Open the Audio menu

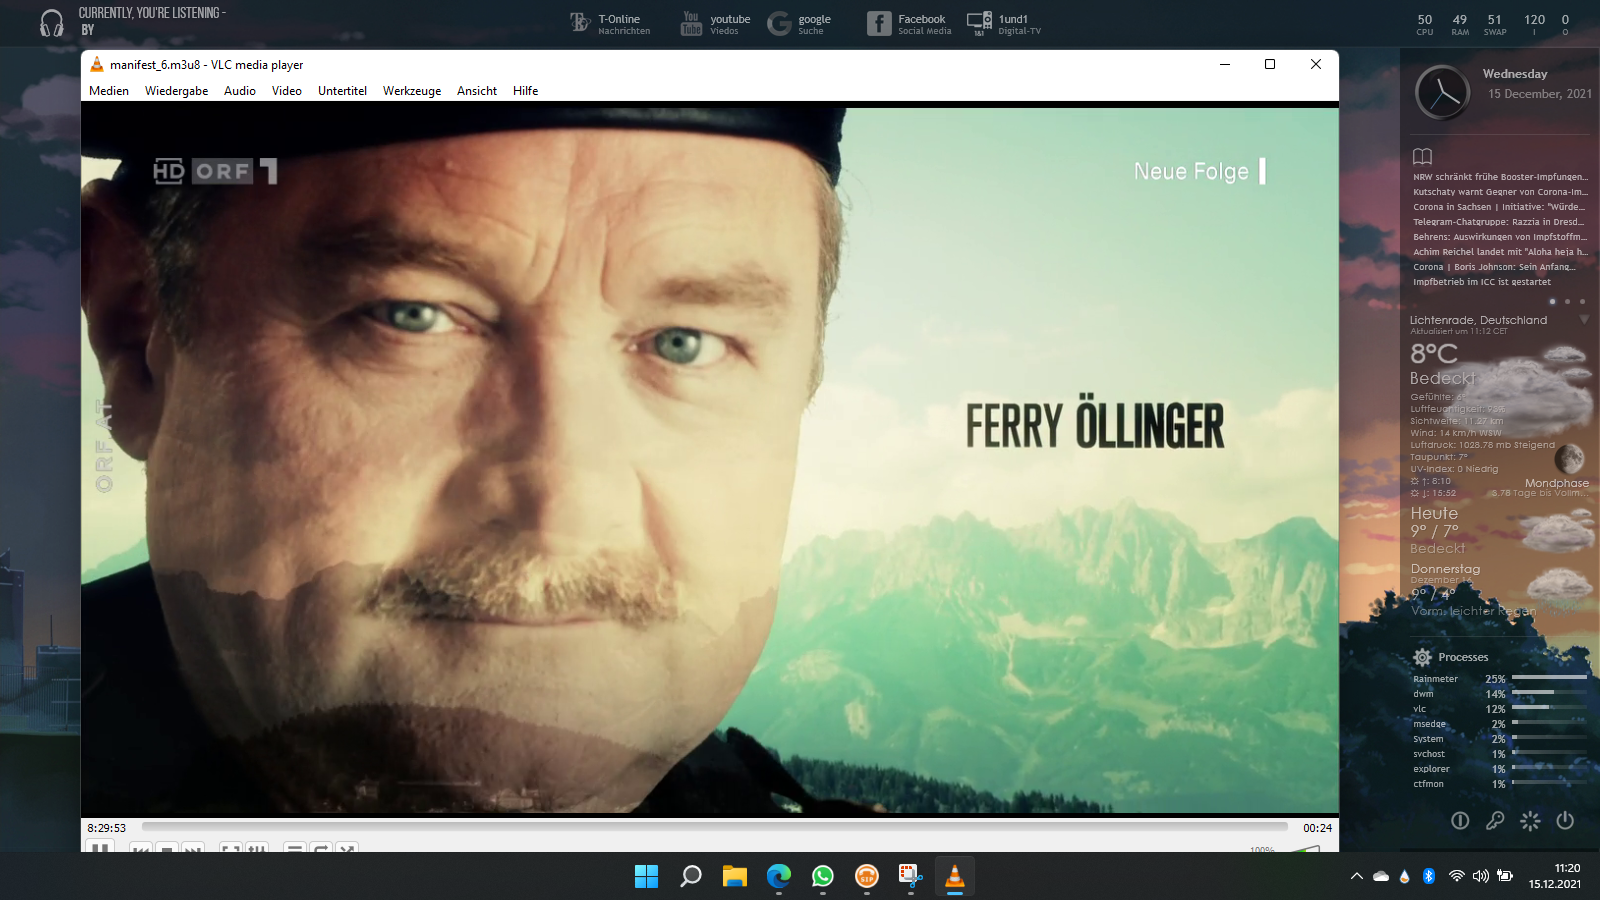click(x=240, y=91)
